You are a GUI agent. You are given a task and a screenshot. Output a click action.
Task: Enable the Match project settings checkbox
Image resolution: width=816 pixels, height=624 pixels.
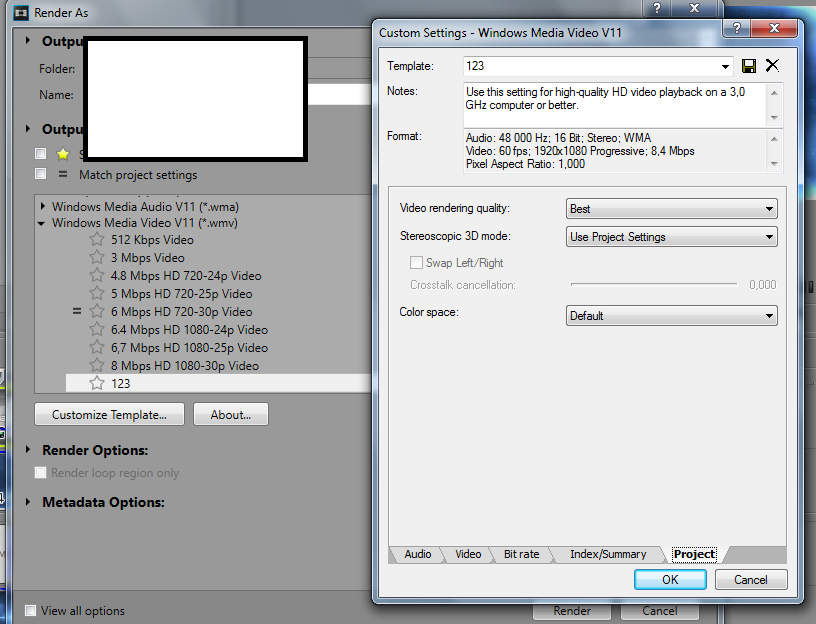40,173
